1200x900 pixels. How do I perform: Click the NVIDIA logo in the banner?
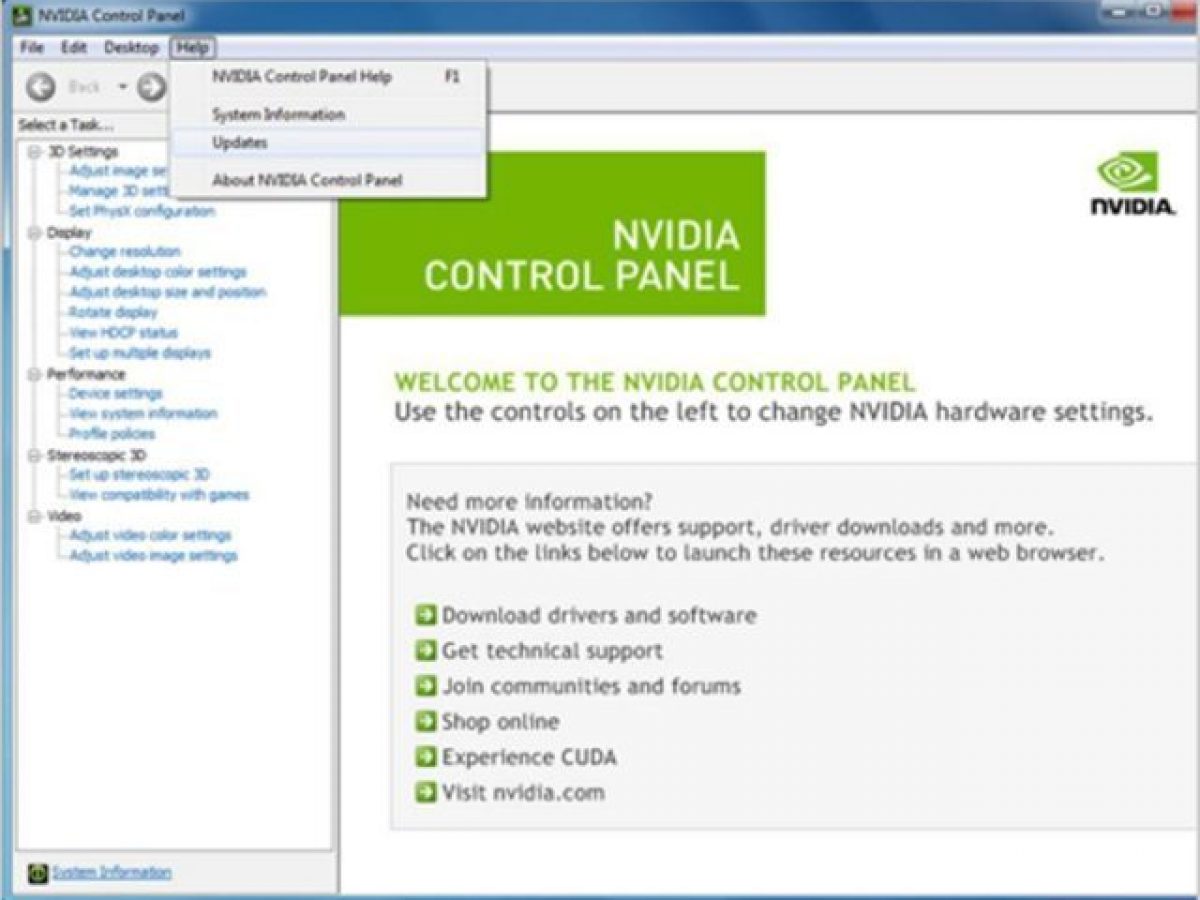(x=1132, y=184)
